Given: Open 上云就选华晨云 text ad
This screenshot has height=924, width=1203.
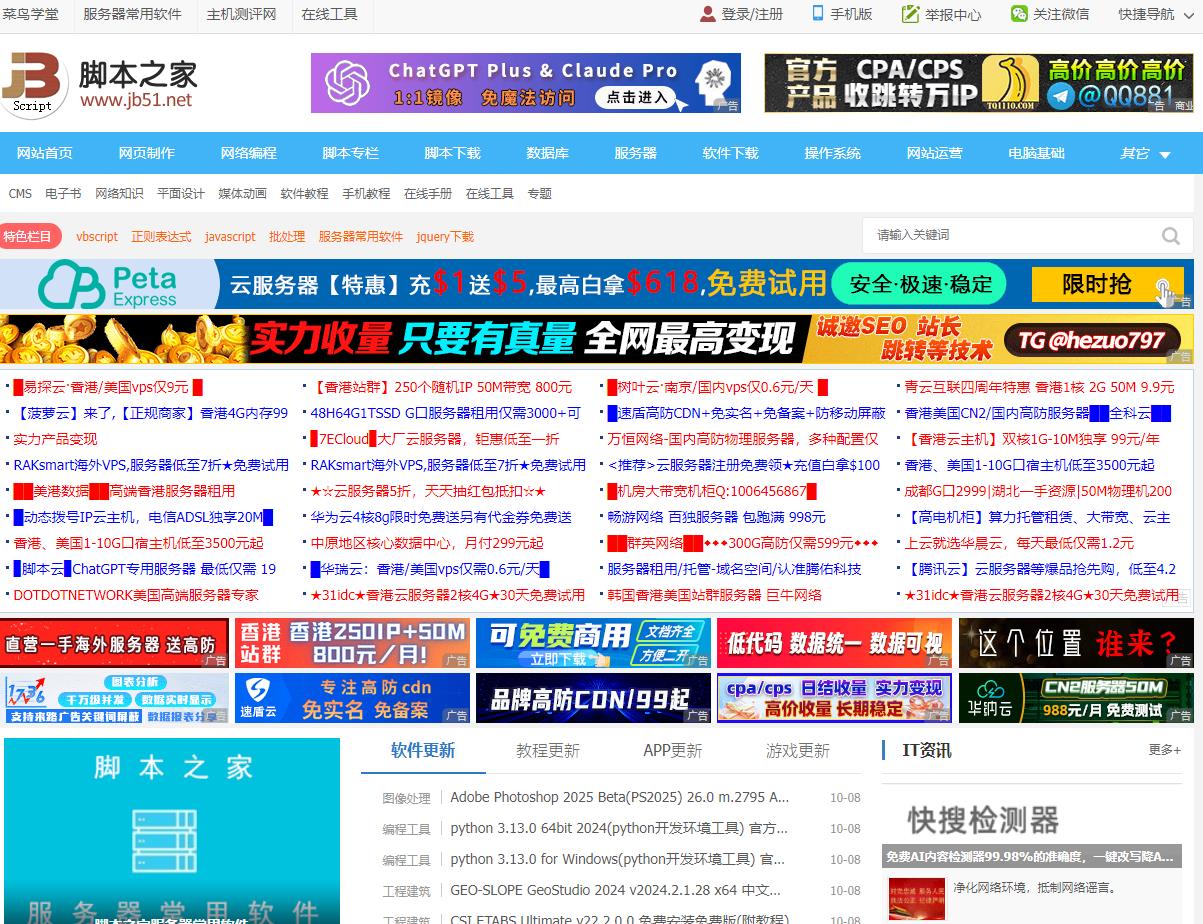Looking at the screenshot, I should coord(1019,543).
